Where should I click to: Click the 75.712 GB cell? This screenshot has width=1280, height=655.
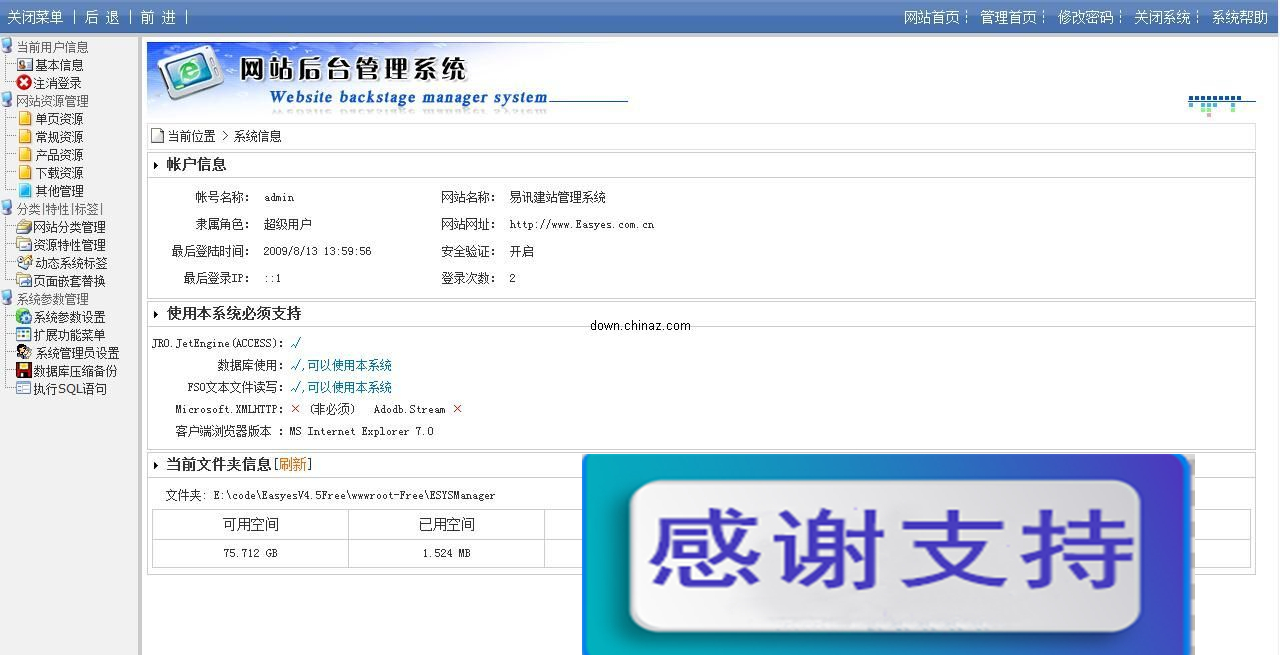coord(250,553)
